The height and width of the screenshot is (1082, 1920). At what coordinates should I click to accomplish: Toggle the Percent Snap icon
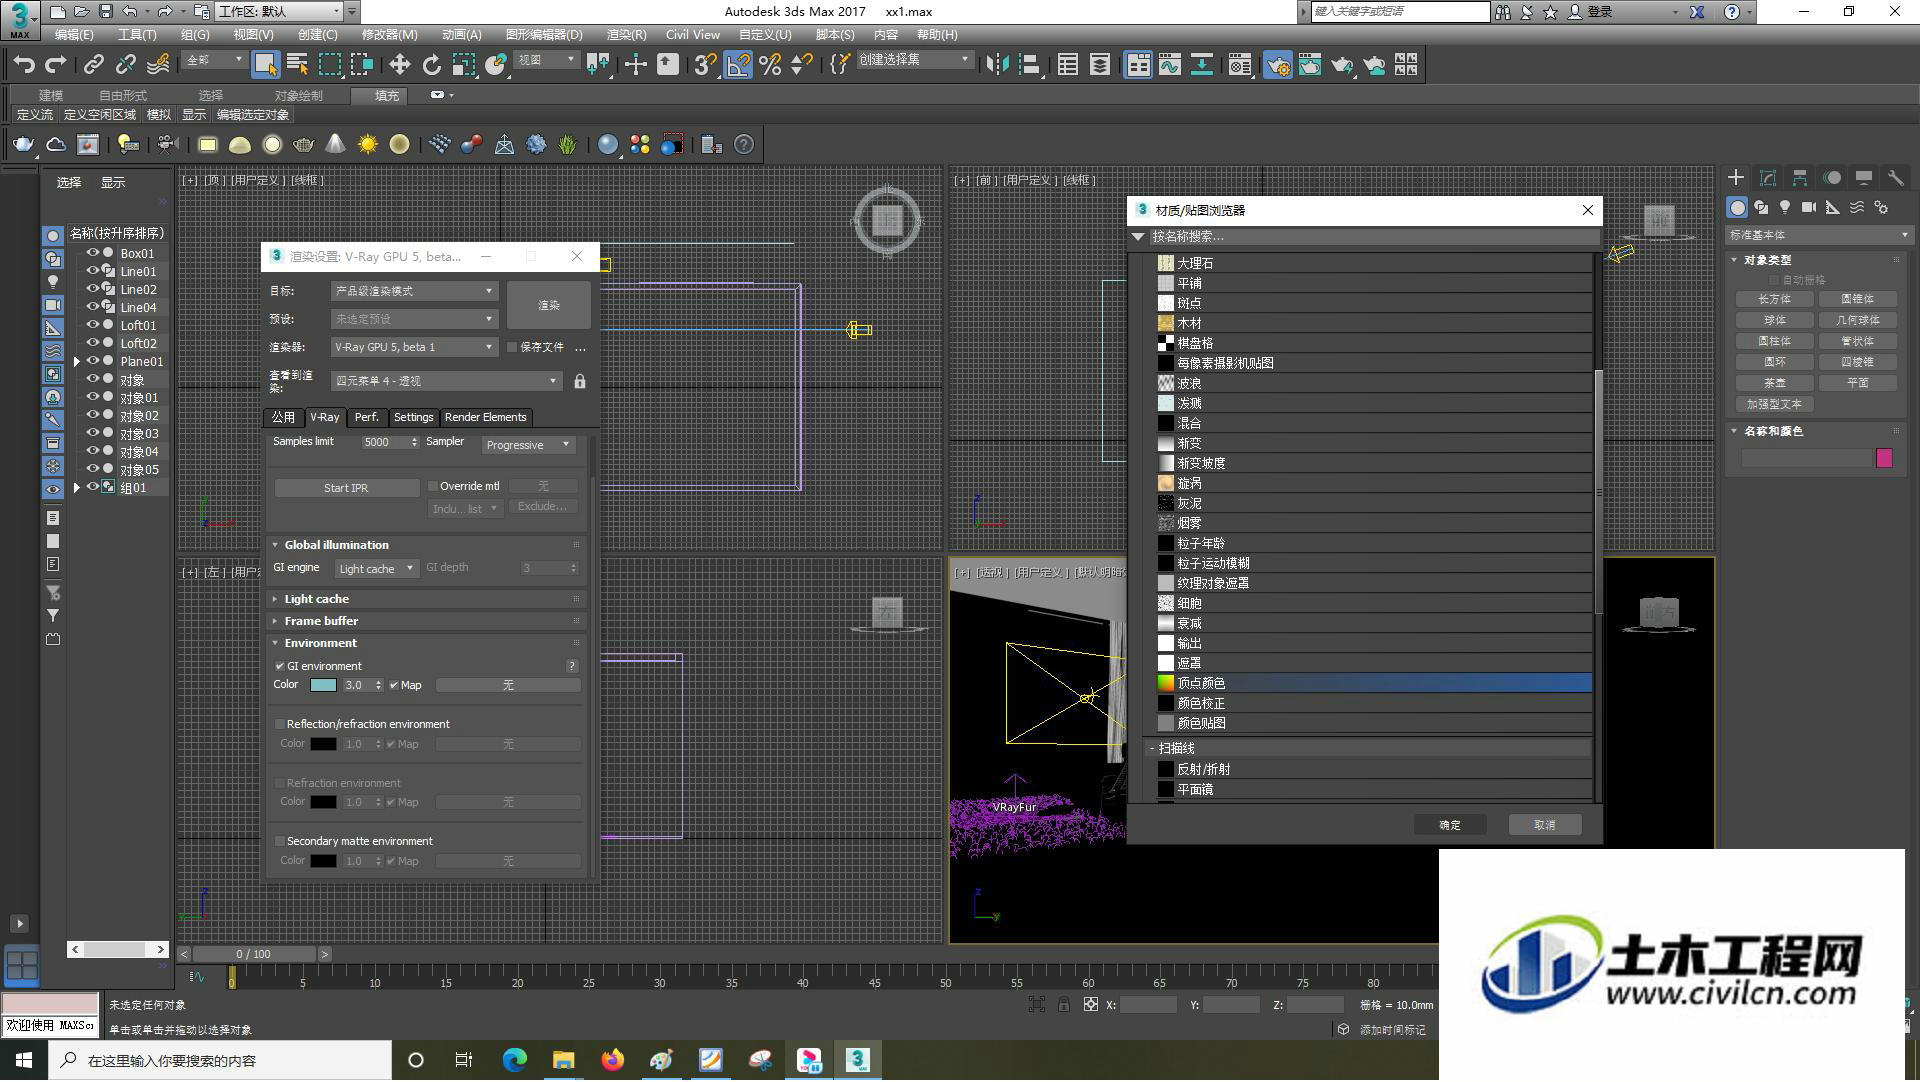770,65
